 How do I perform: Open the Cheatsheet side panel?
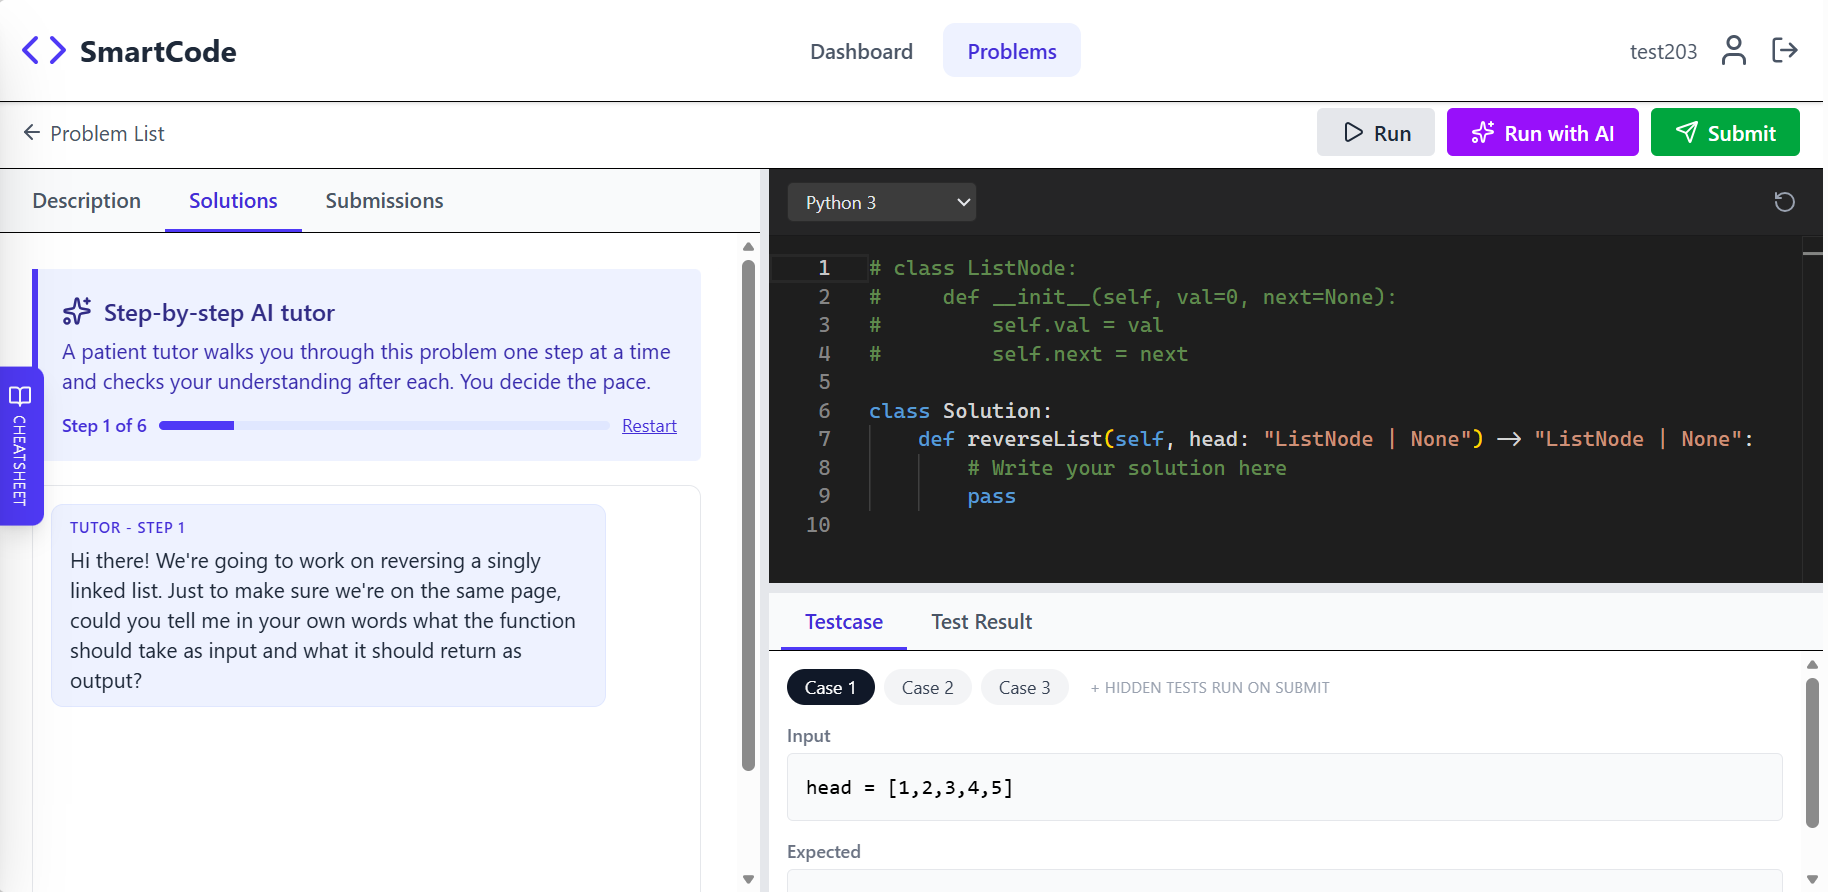pyautogui.click(x=20, y=446)
